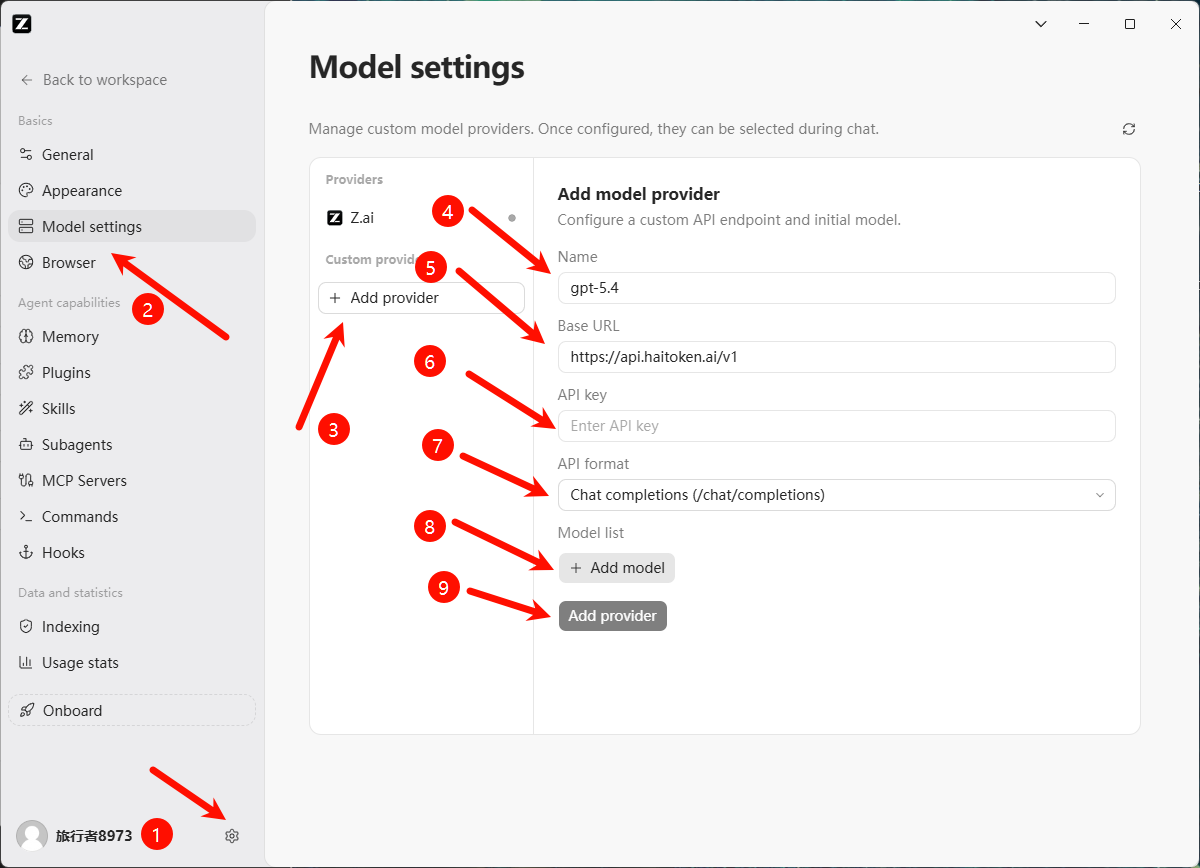Select Model settings in sidebar
The height and width of the screenshot is (868, 1200).
(132, 227)
